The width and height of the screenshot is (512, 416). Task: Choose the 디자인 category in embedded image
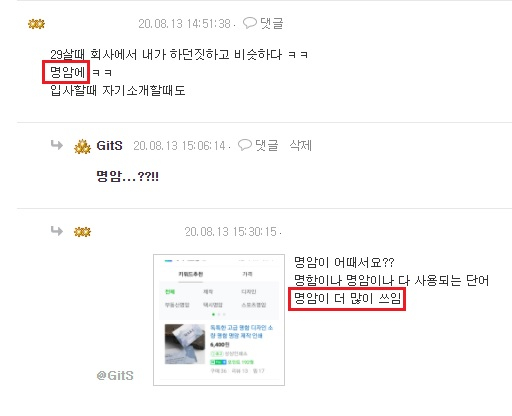point(249,292)
